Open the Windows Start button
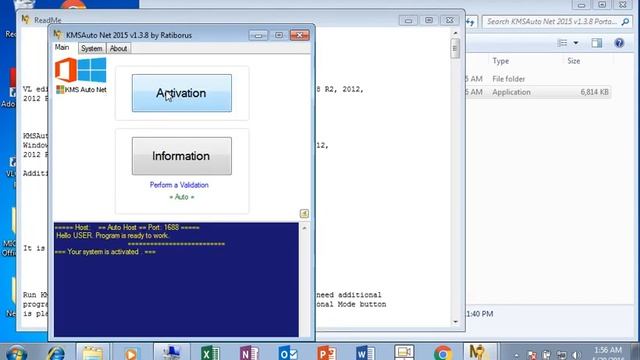Screen dimensions: 640x360 tap(17, 353)
